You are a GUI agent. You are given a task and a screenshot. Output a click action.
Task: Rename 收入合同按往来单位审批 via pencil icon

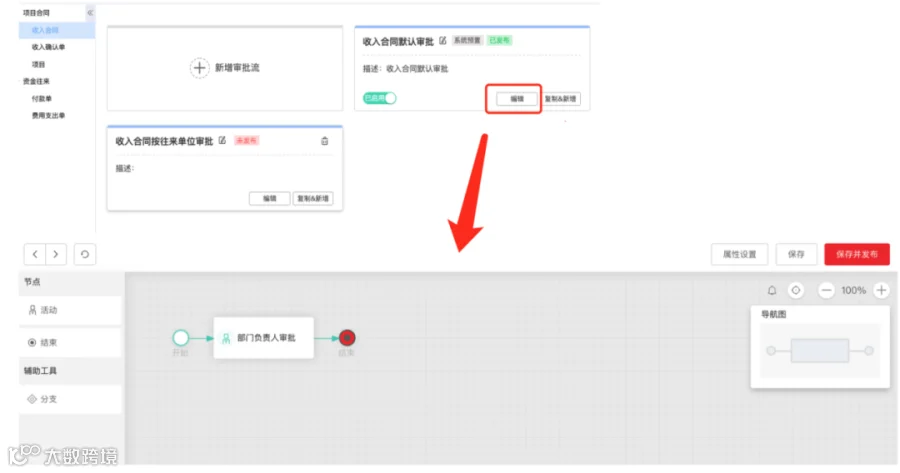[x=222, y=140]
